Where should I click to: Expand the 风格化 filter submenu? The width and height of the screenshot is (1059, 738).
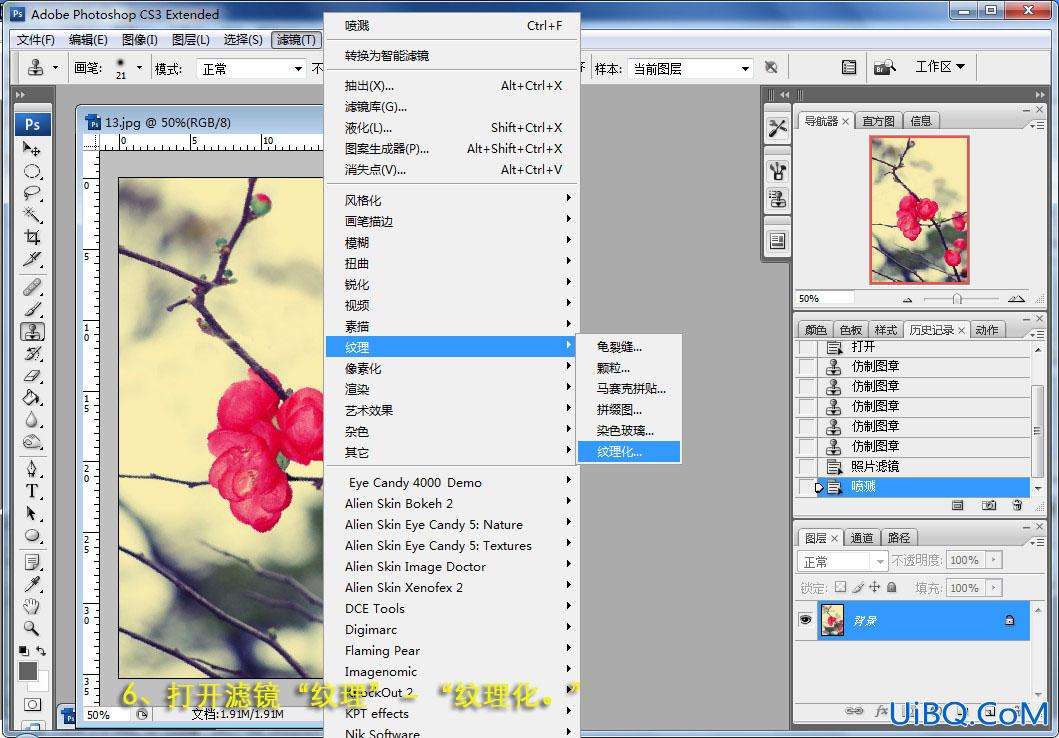tap(452, 200)
